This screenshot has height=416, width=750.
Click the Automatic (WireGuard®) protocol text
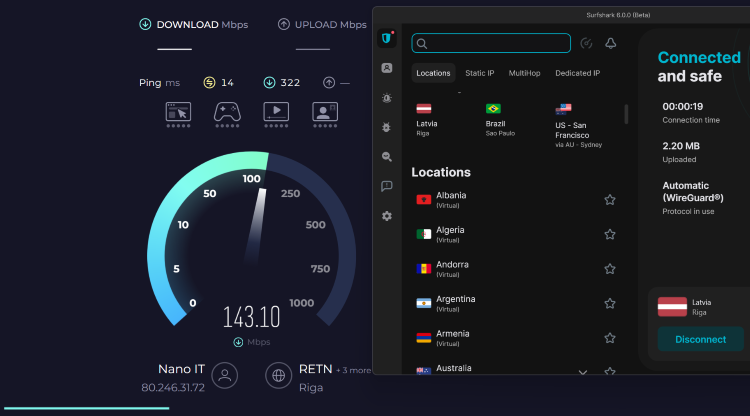click(x=693, y=191)
